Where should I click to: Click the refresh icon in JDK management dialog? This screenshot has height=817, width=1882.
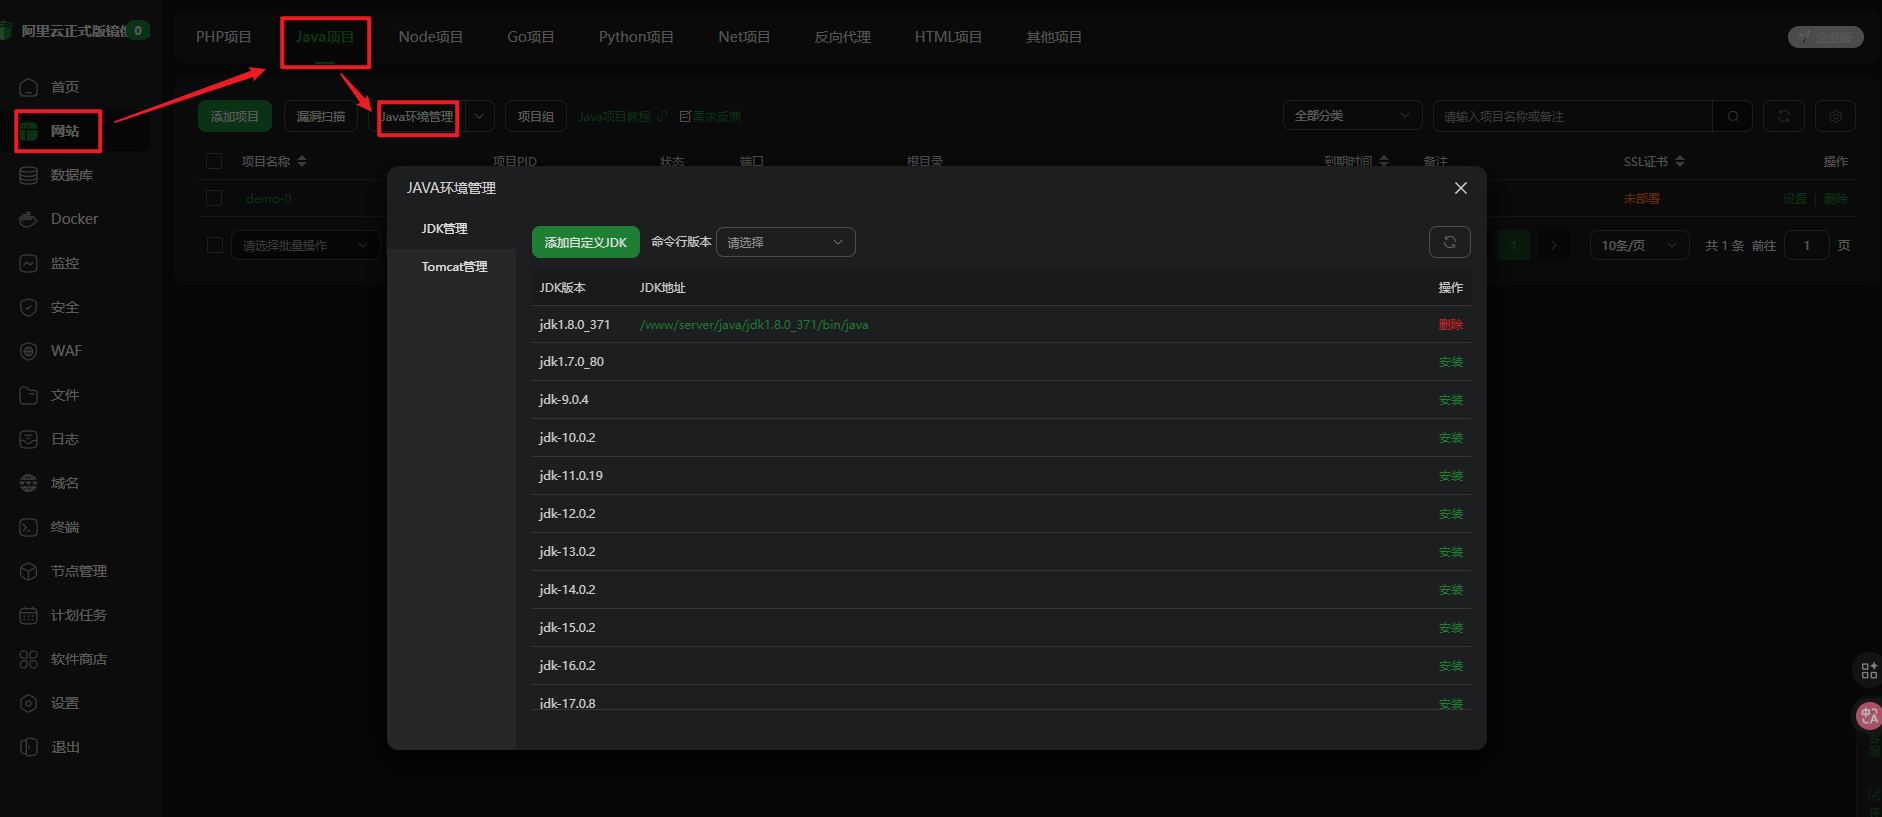click(x=1449, y=242)
